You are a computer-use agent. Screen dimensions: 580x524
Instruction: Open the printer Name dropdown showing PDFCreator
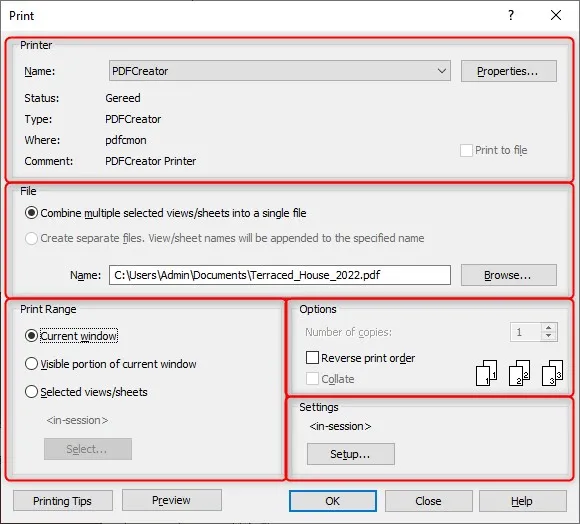pos(280,71)
